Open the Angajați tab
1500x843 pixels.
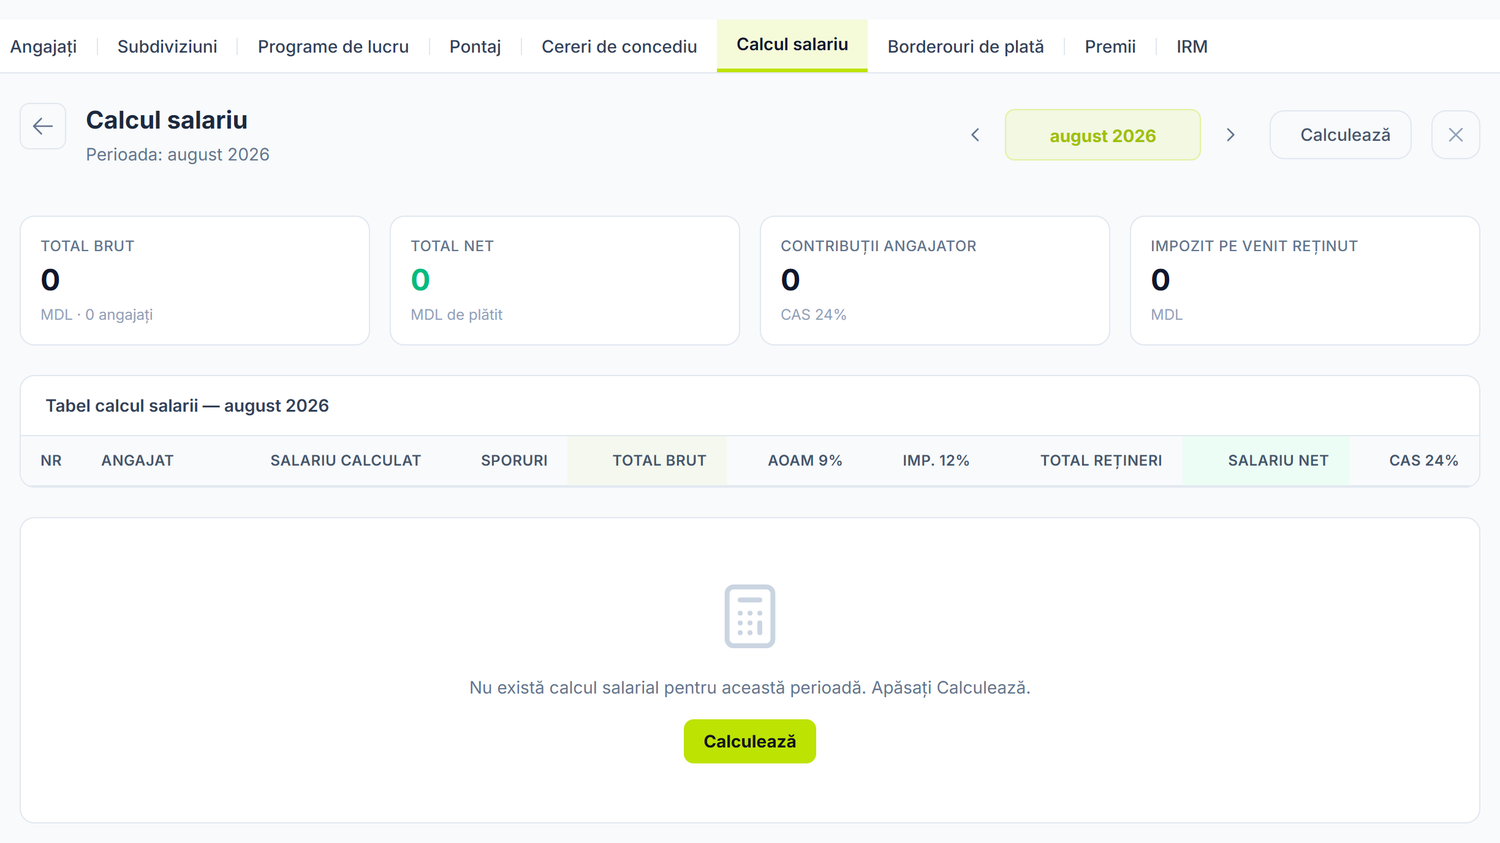pos(43,47)
